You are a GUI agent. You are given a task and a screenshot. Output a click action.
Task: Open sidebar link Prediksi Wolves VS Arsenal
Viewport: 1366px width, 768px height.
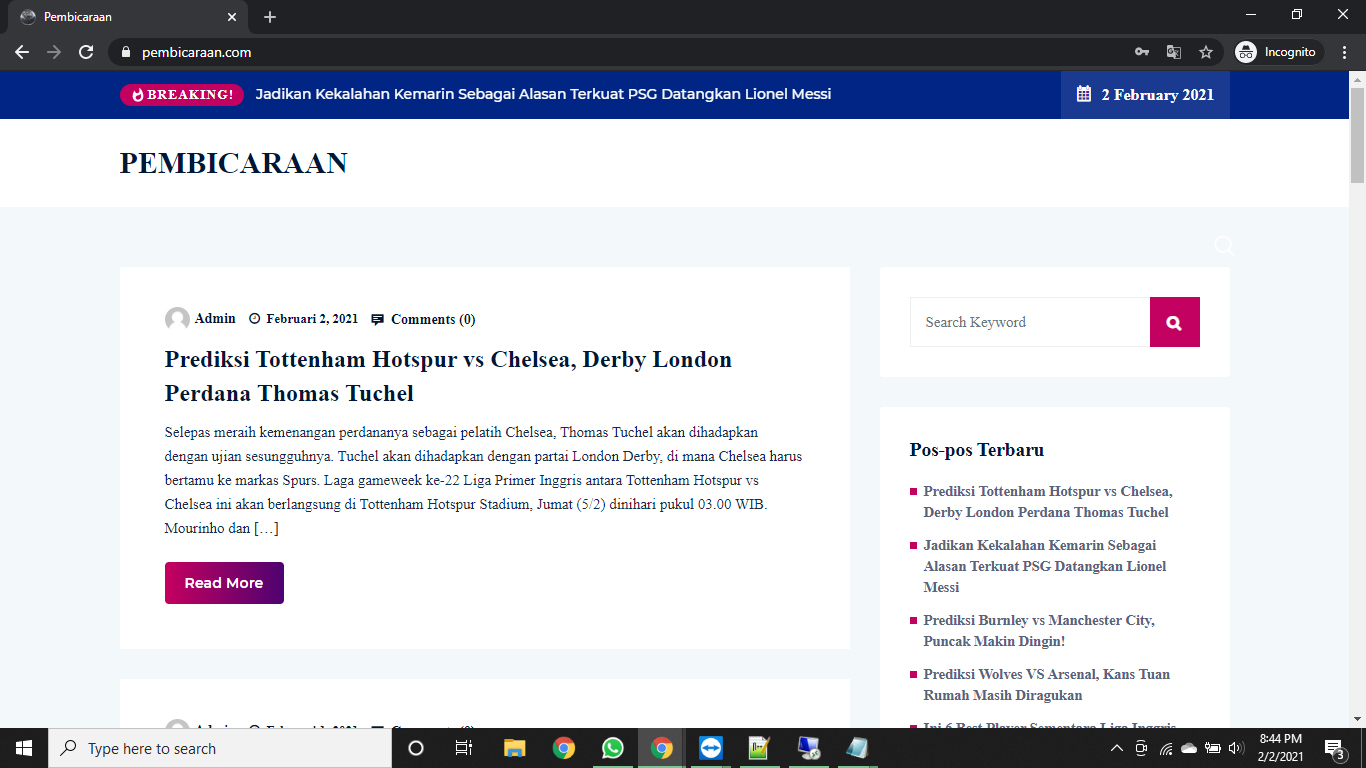[x=1047, y=685]
